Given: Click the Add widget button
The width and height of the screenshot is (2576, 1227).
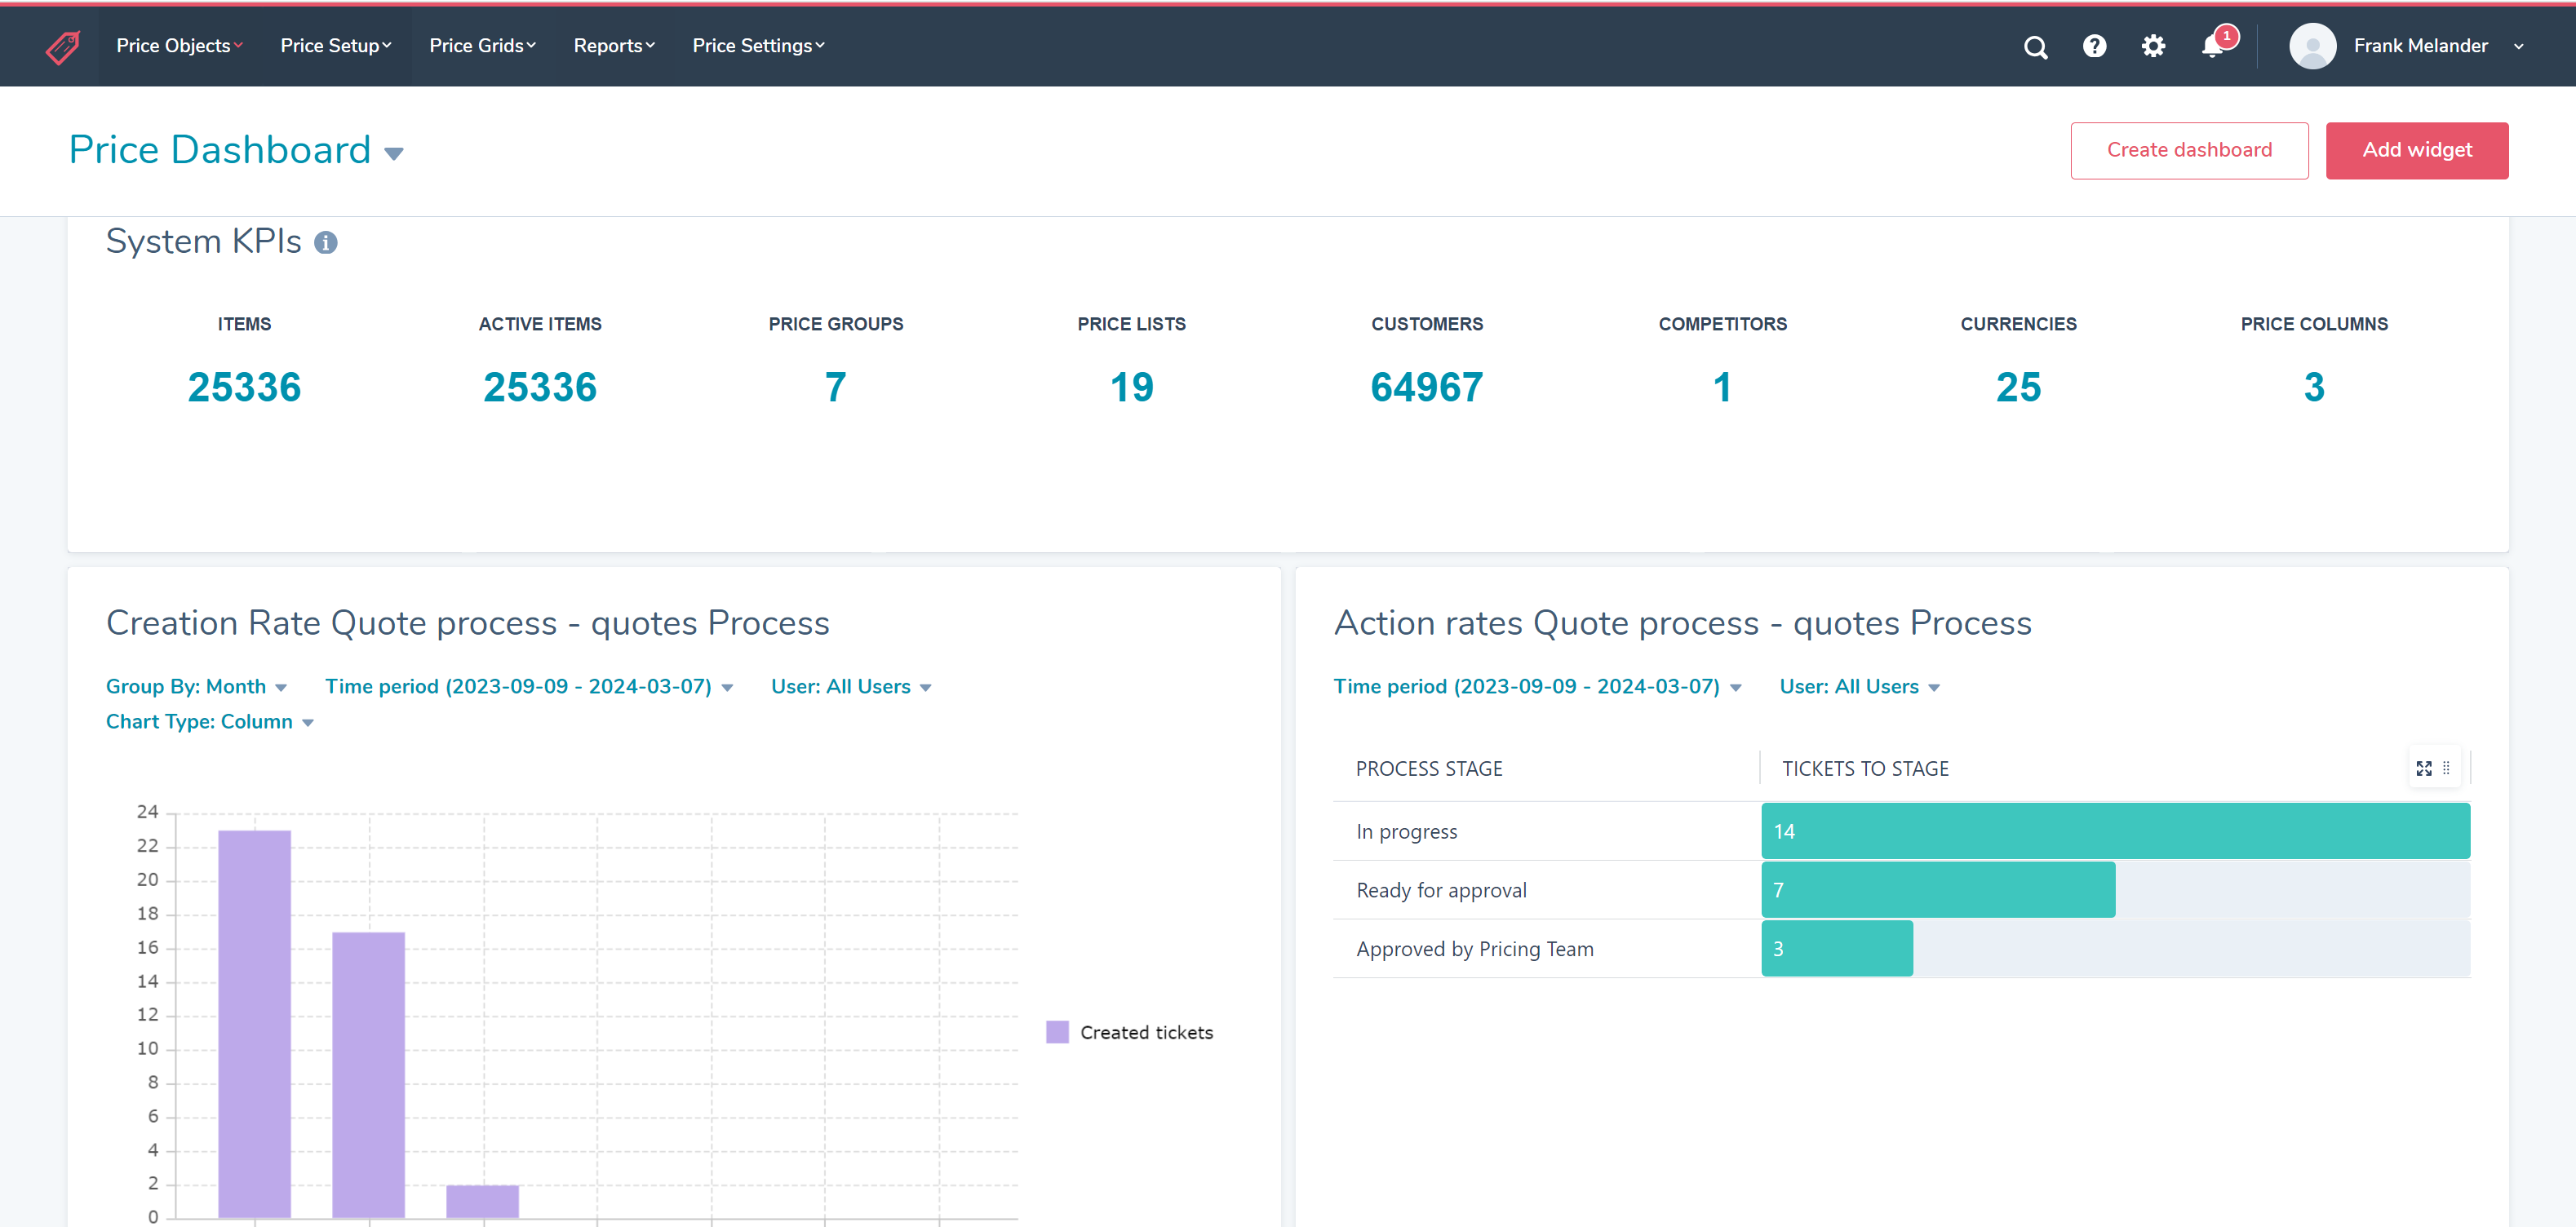Looking at the screenshot, I should (2416, 150).
